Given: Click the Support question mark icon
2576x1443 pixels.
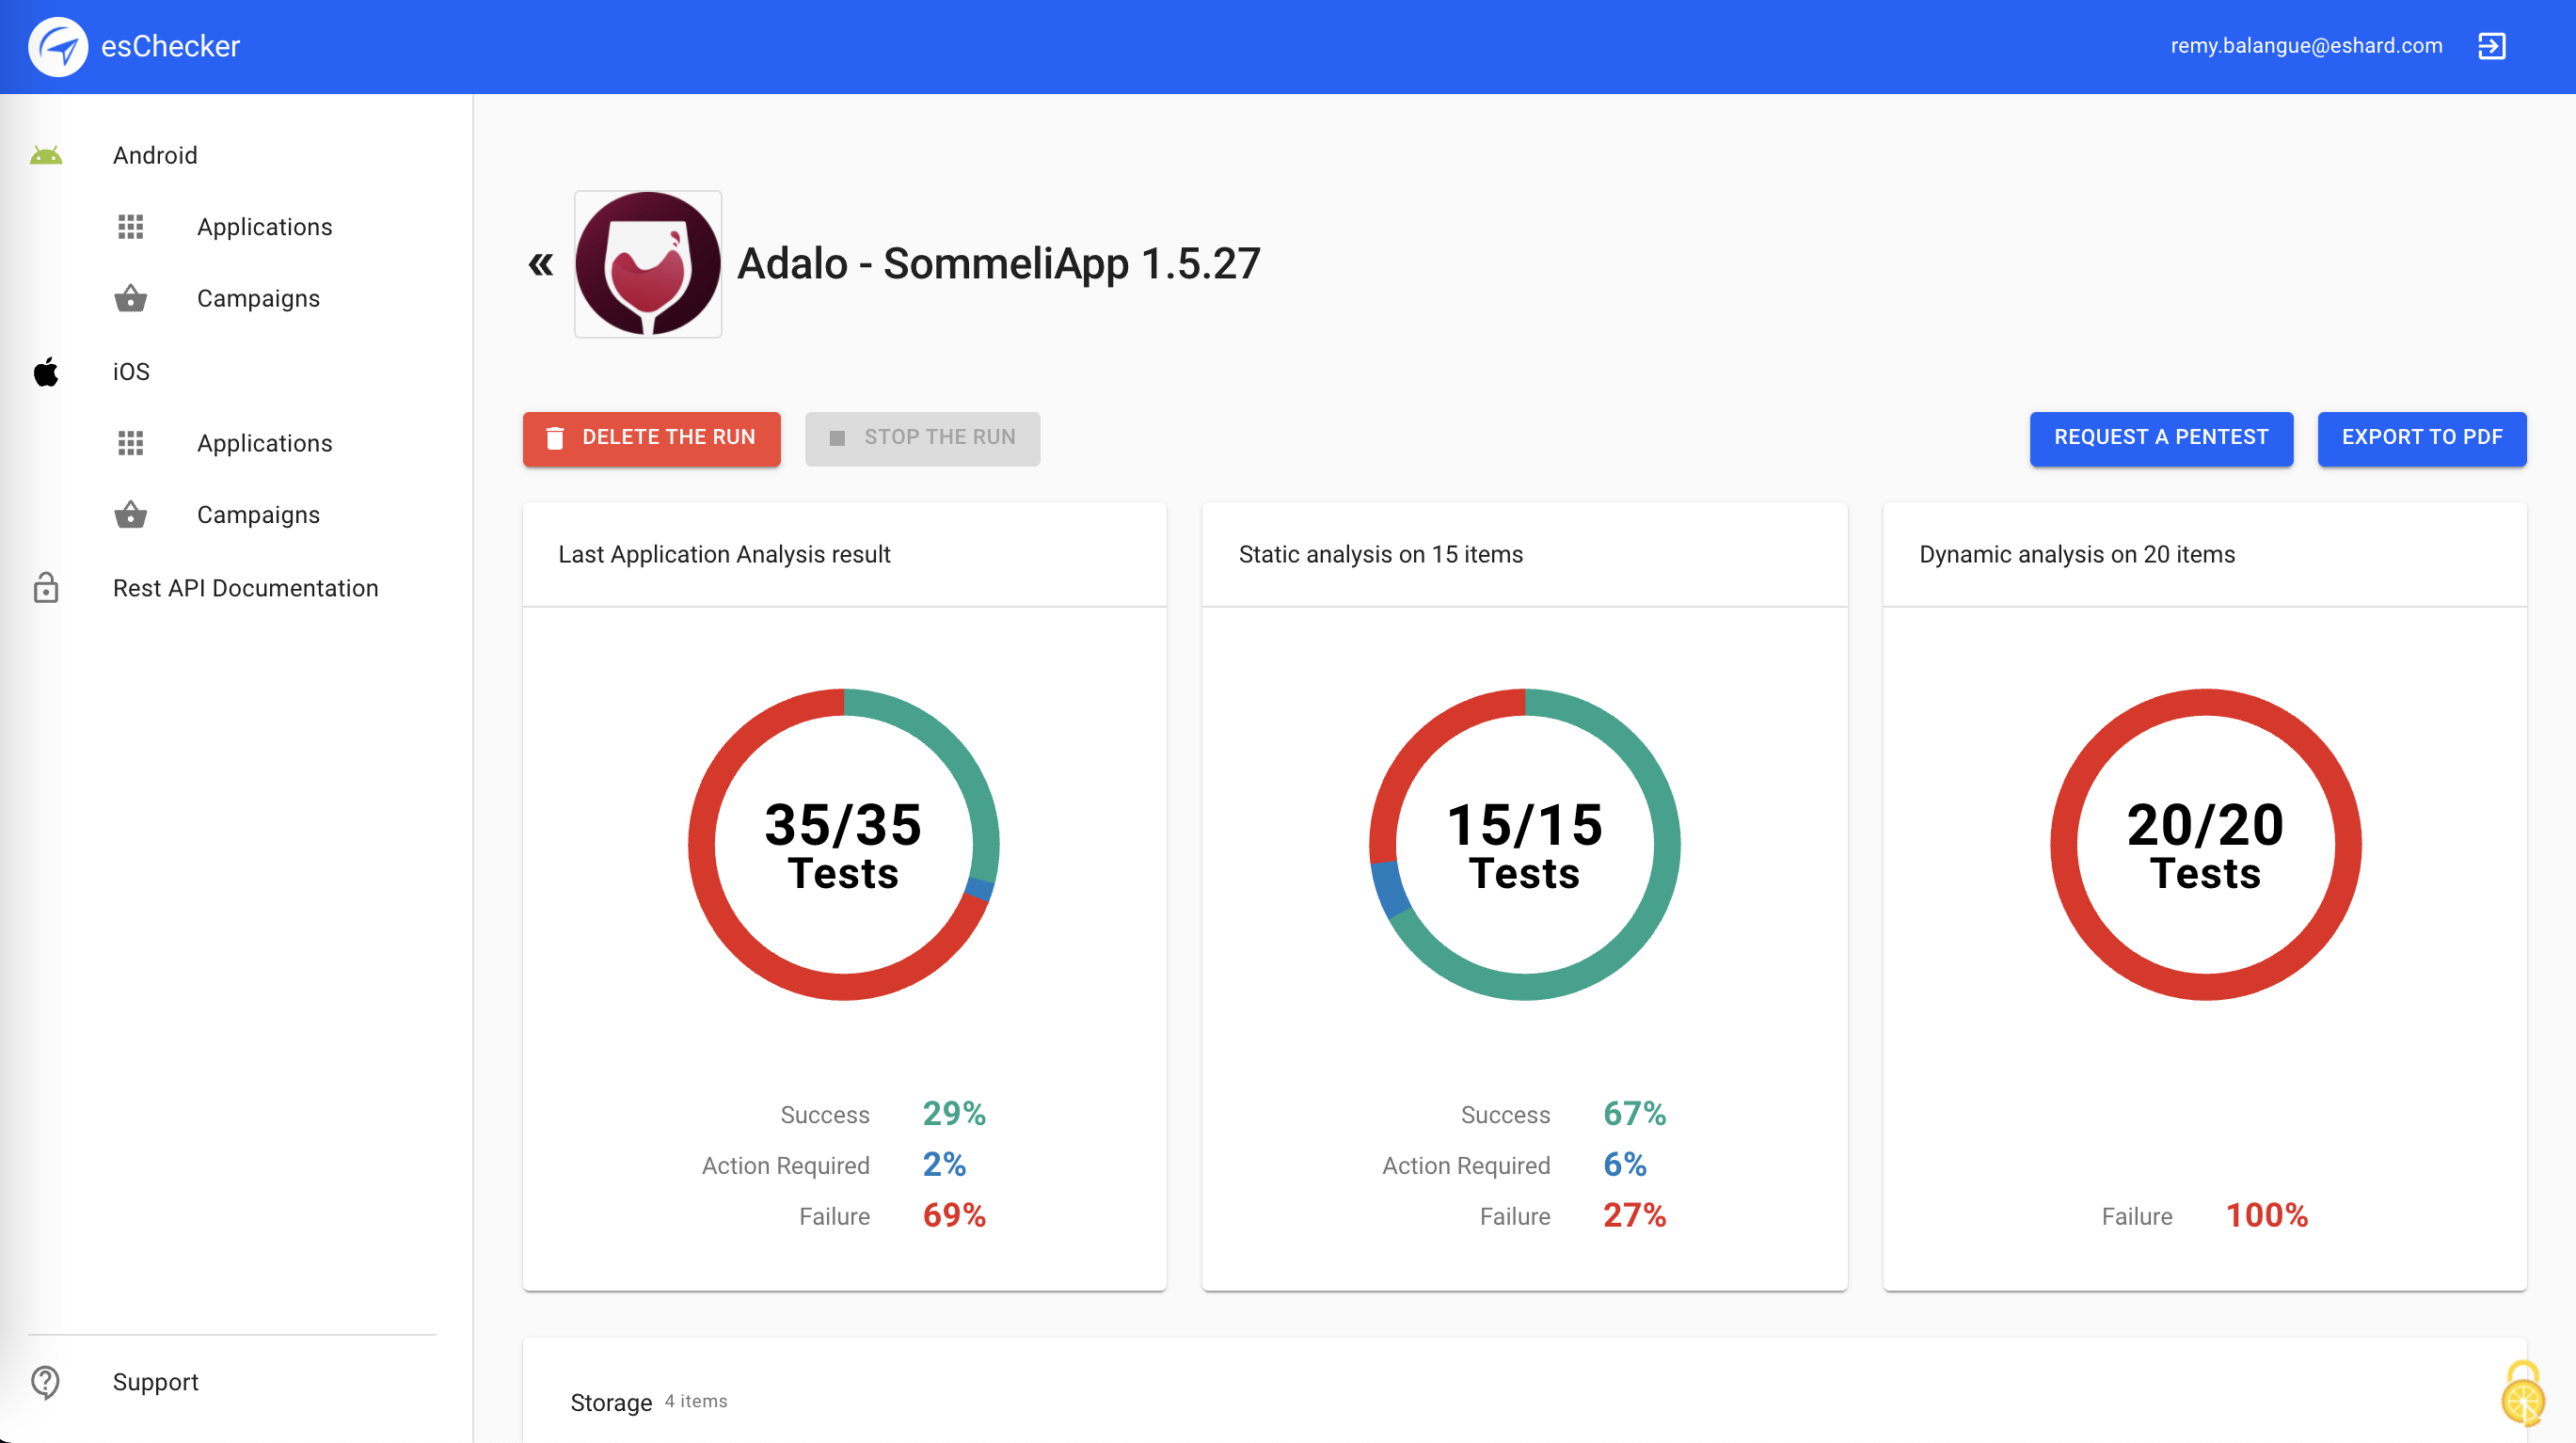Looking at the screenshot, I should (x=46, y=1382).
